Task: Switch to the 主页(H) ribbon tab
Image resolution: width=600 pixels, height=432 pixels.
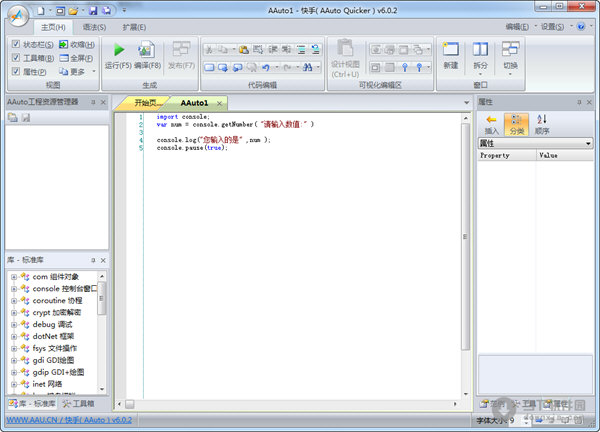Action: click(x=53, y=27)
